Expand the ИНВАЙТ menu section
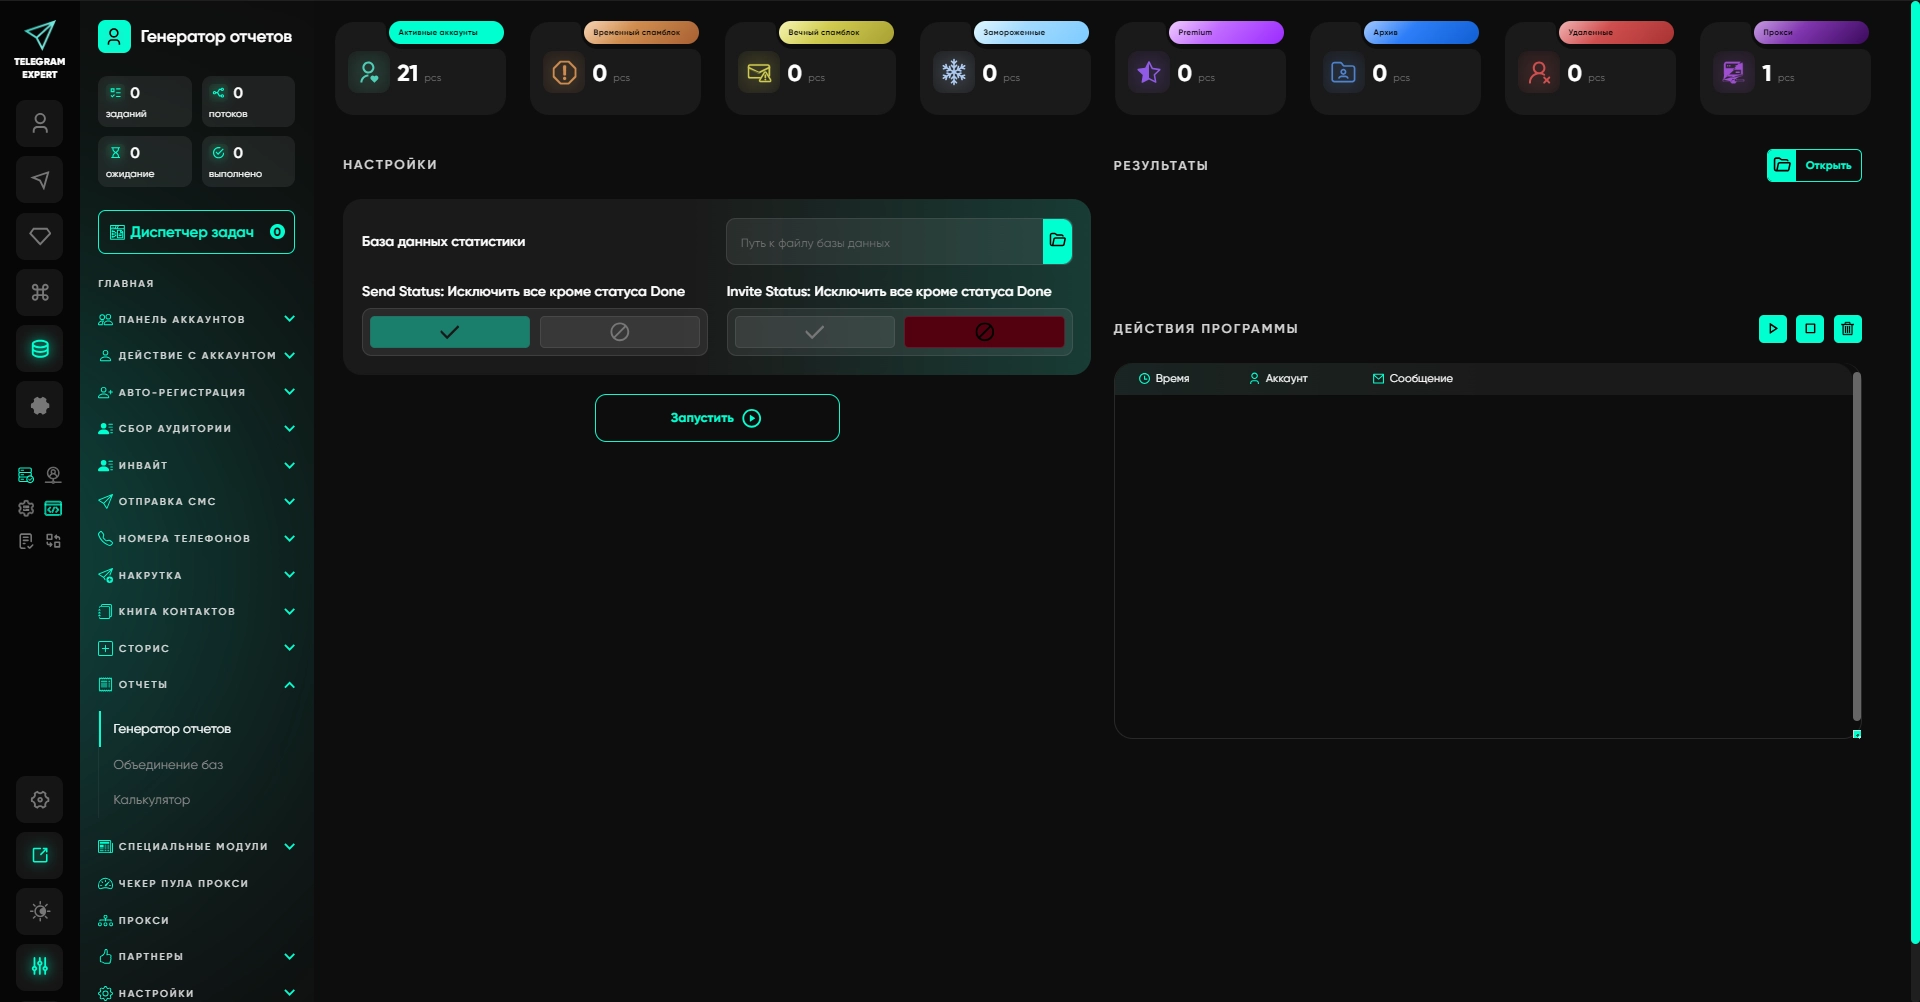1920x1002 pixels. [196, 465]
